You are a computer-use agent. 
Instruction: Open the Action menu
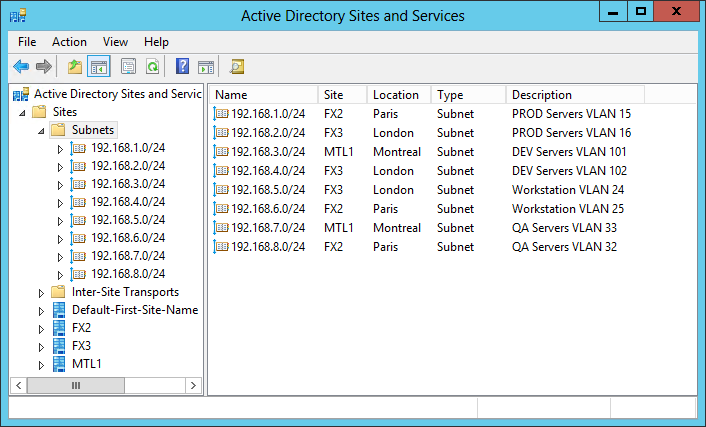coord(69,42)
